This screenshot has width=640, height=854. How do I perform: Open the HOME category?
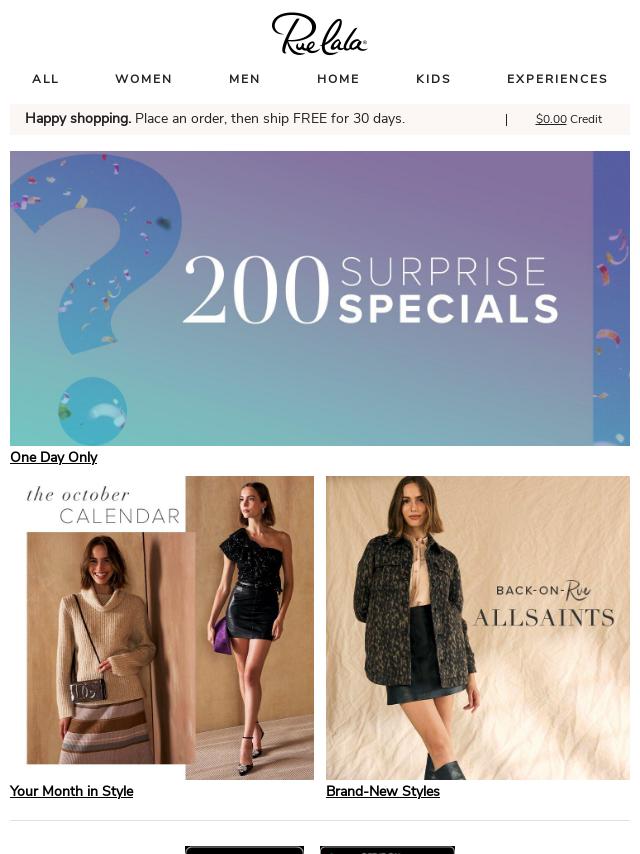click(338, 79)
